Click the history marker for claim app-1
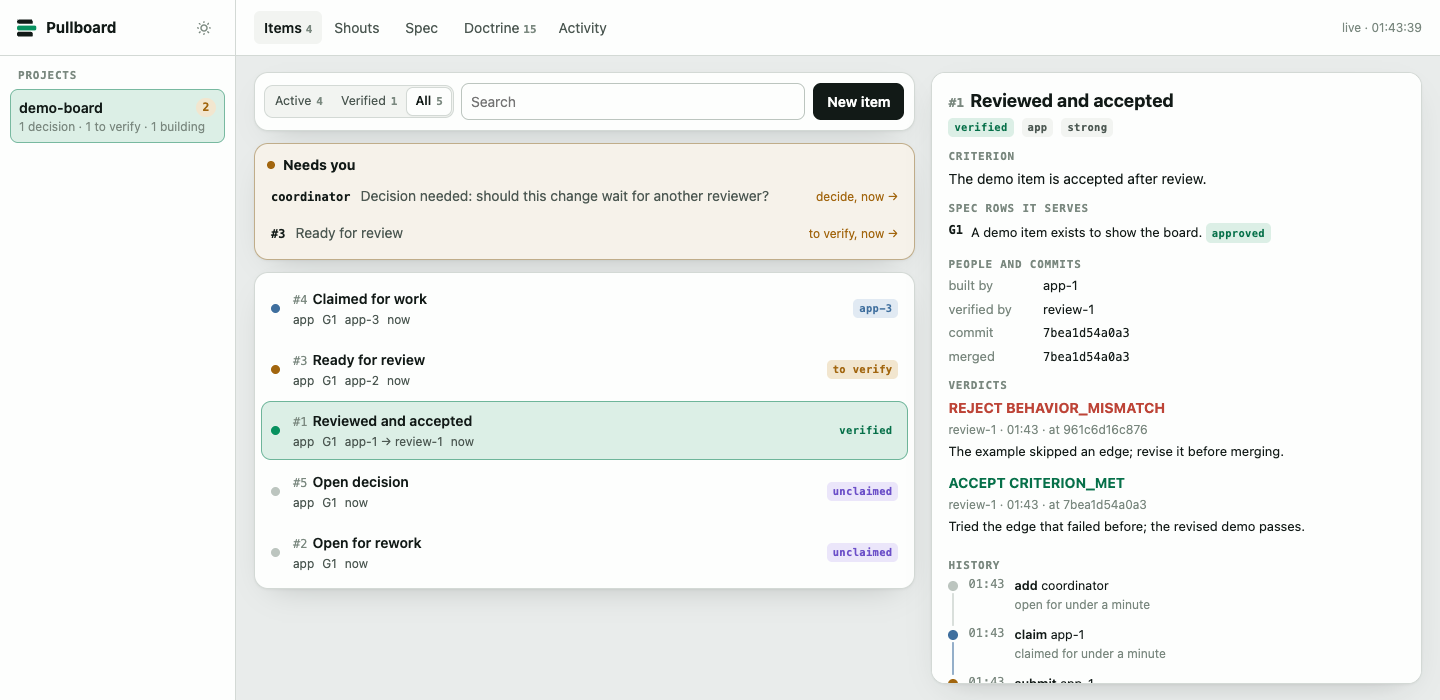Screen dimensions: 1440x700 pyautogui.click(x=953, y=635)
